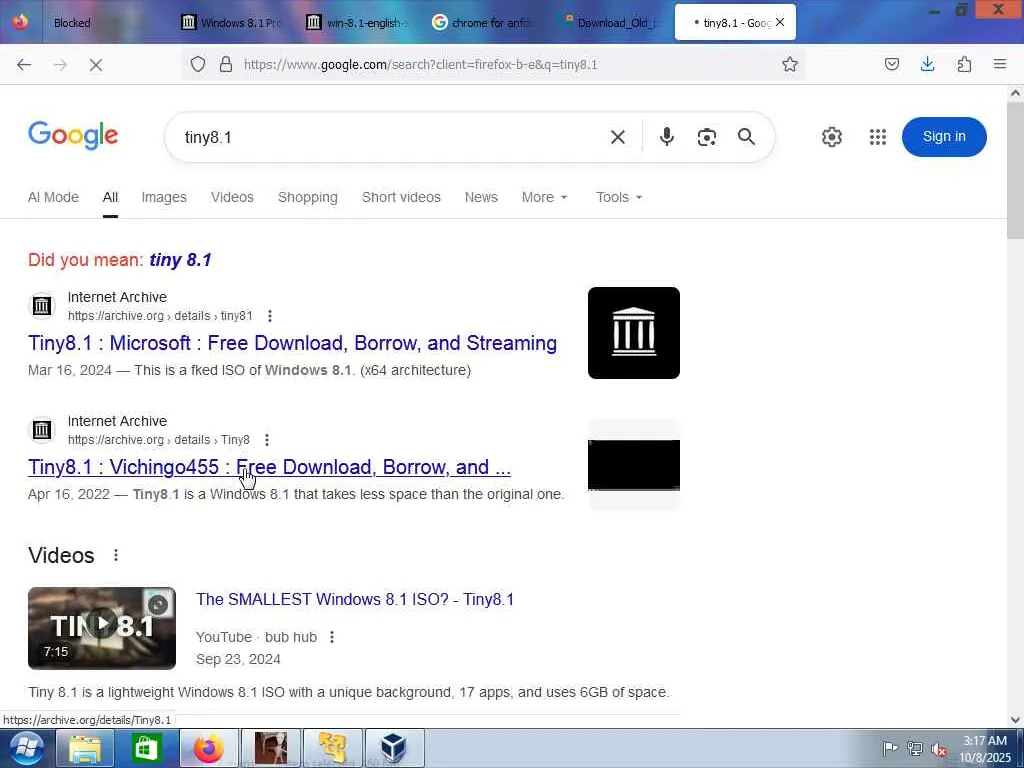
Task: Open Google quick settings gear
Action: tap(831, 137)
